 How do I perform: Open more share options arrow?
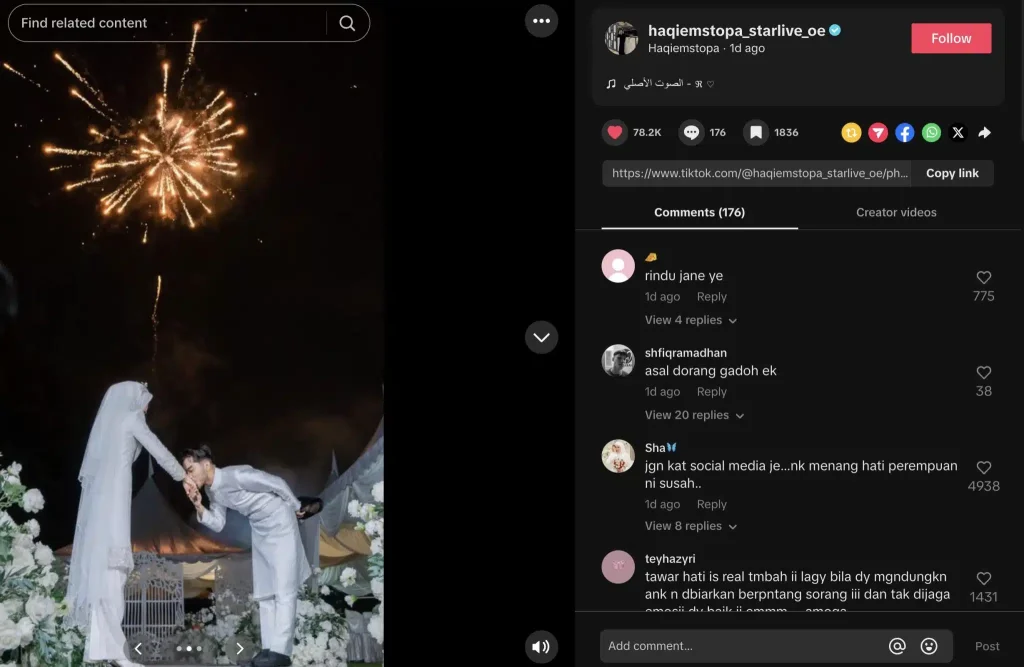[x=984, y=132]
